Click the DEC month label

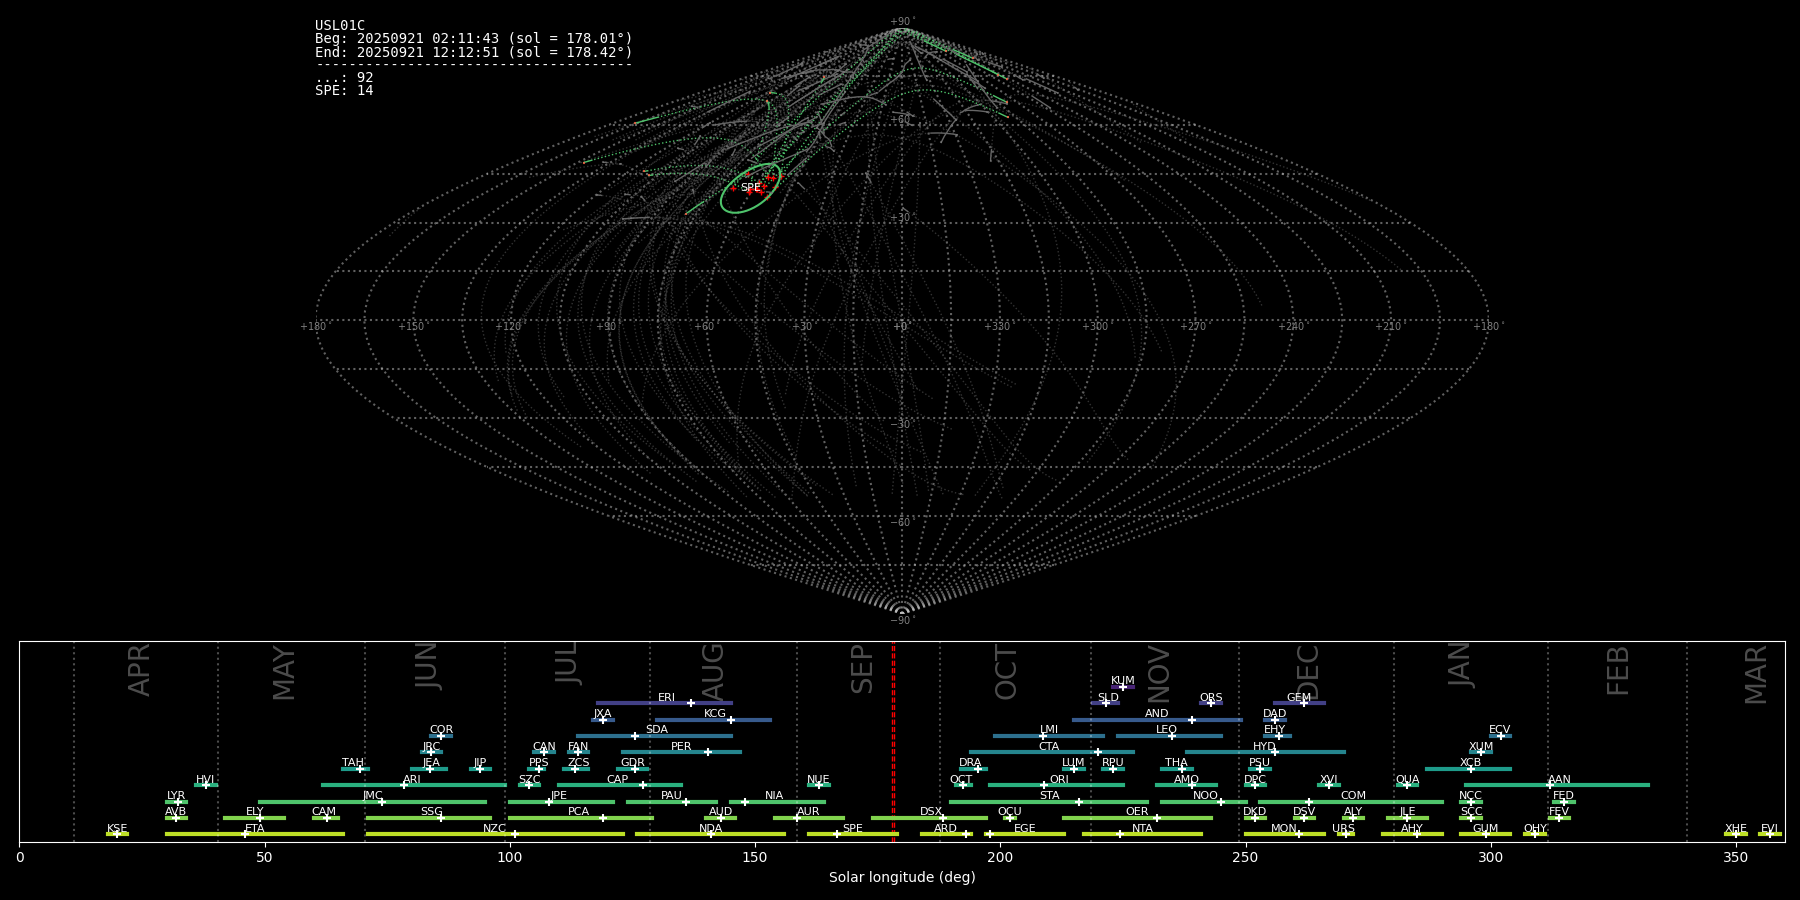[1308, 672]
